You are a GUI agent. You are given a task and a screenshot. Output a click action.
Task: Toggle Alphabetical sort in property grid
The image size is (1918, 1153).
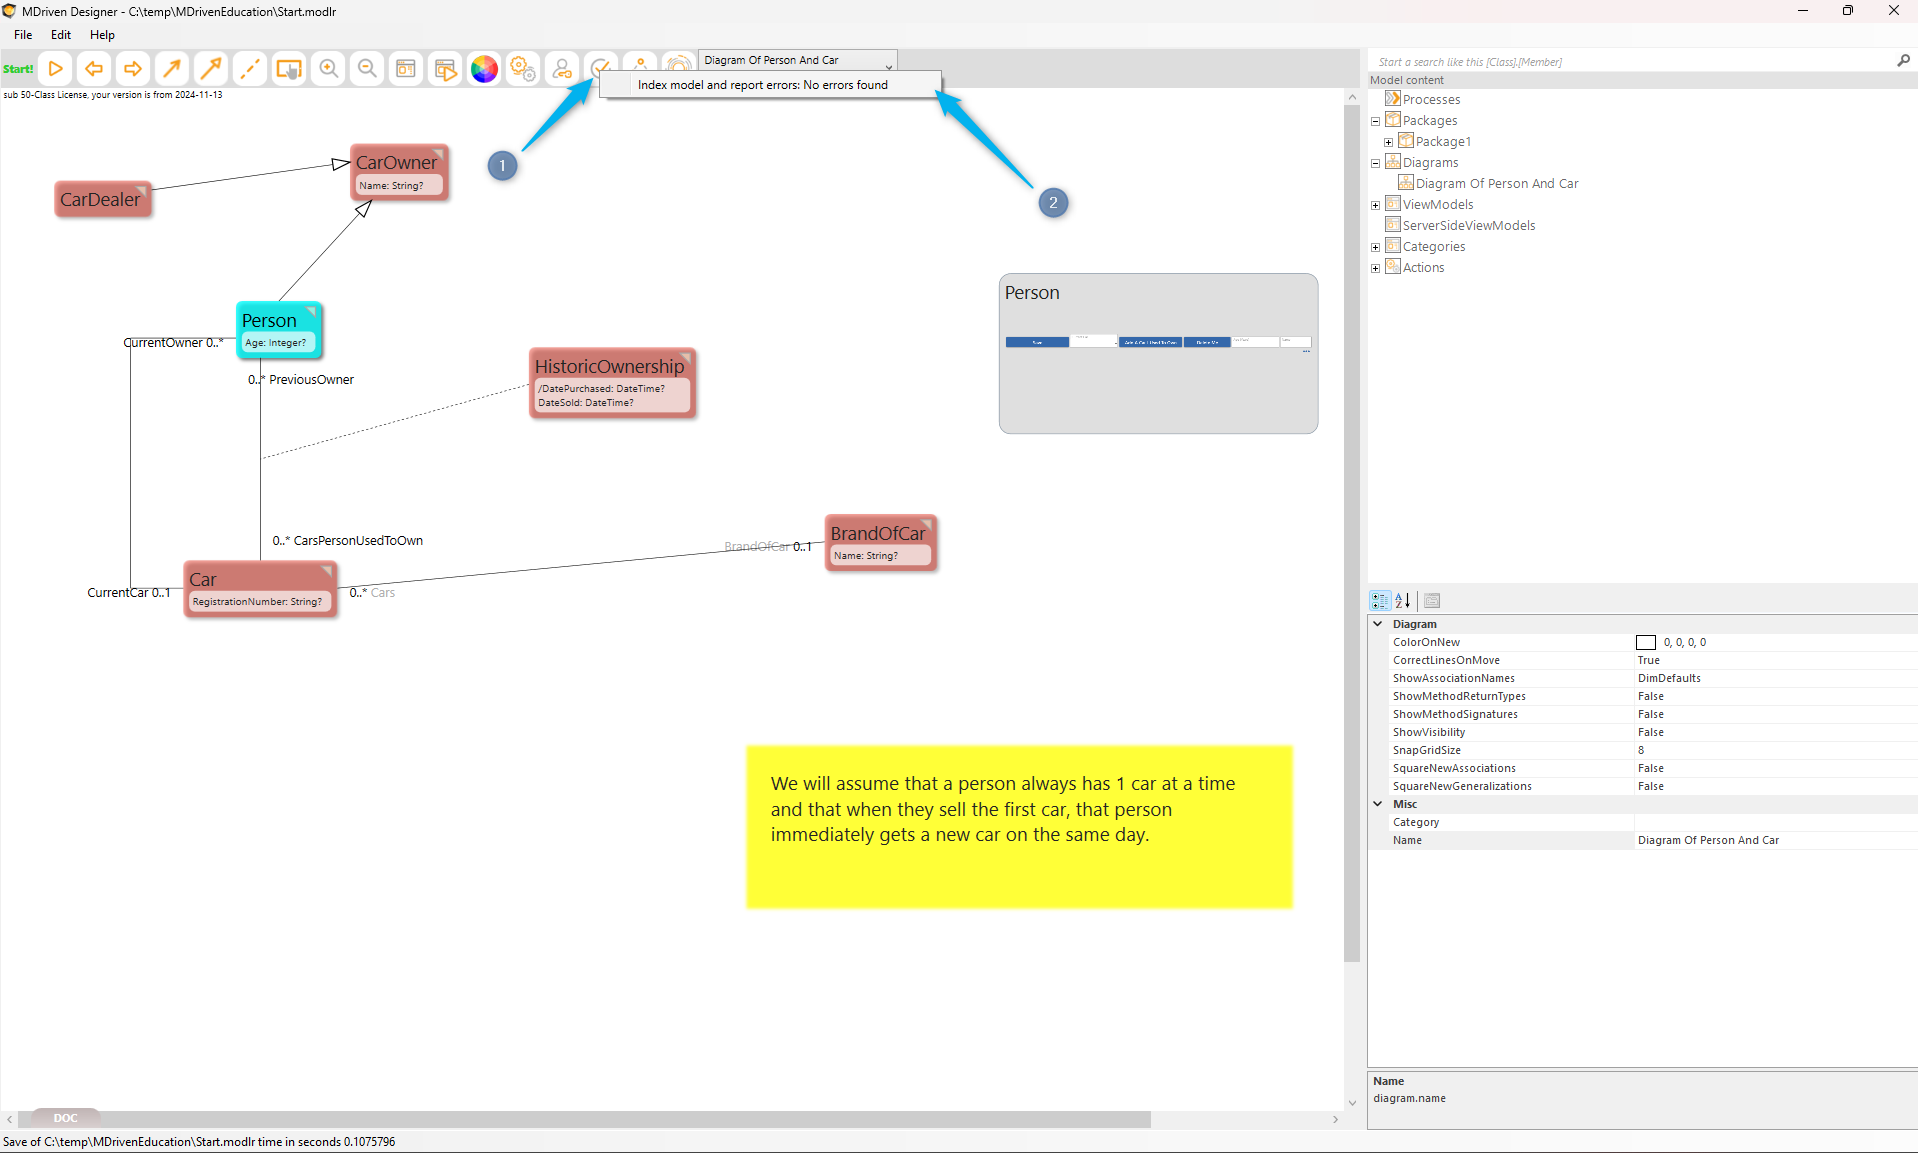tap(1403, 601)
